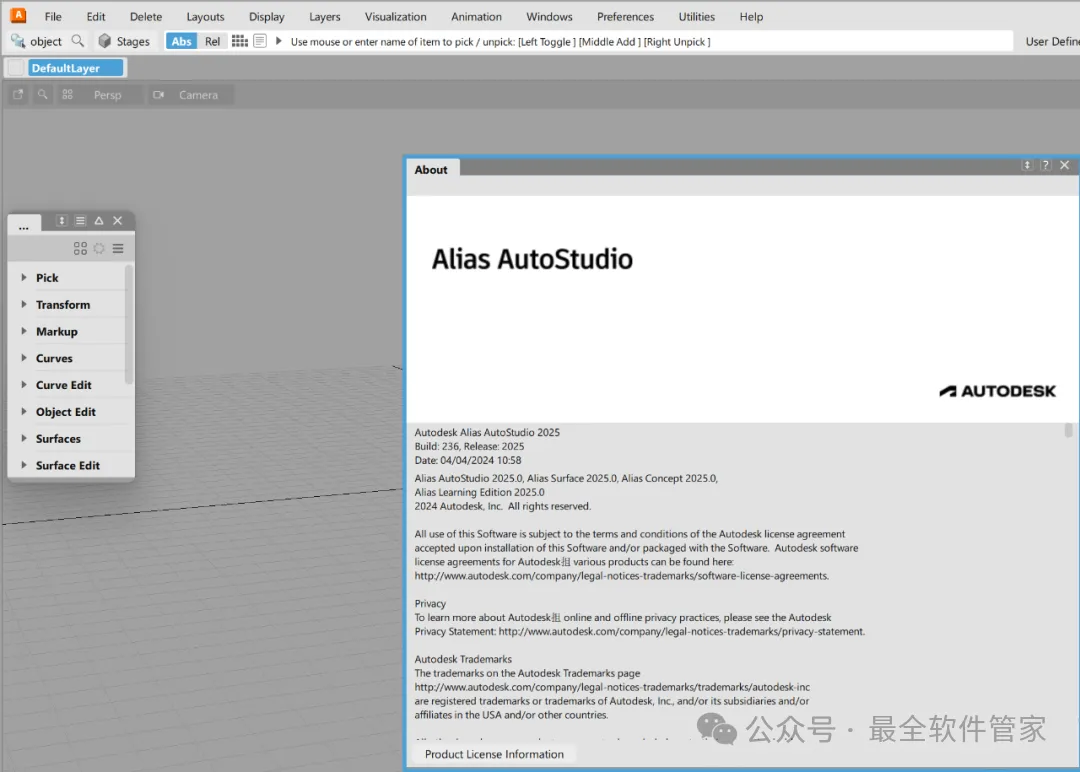Open the palette hamburger menu
This screenshot has width=1080, height=772.
118,249
